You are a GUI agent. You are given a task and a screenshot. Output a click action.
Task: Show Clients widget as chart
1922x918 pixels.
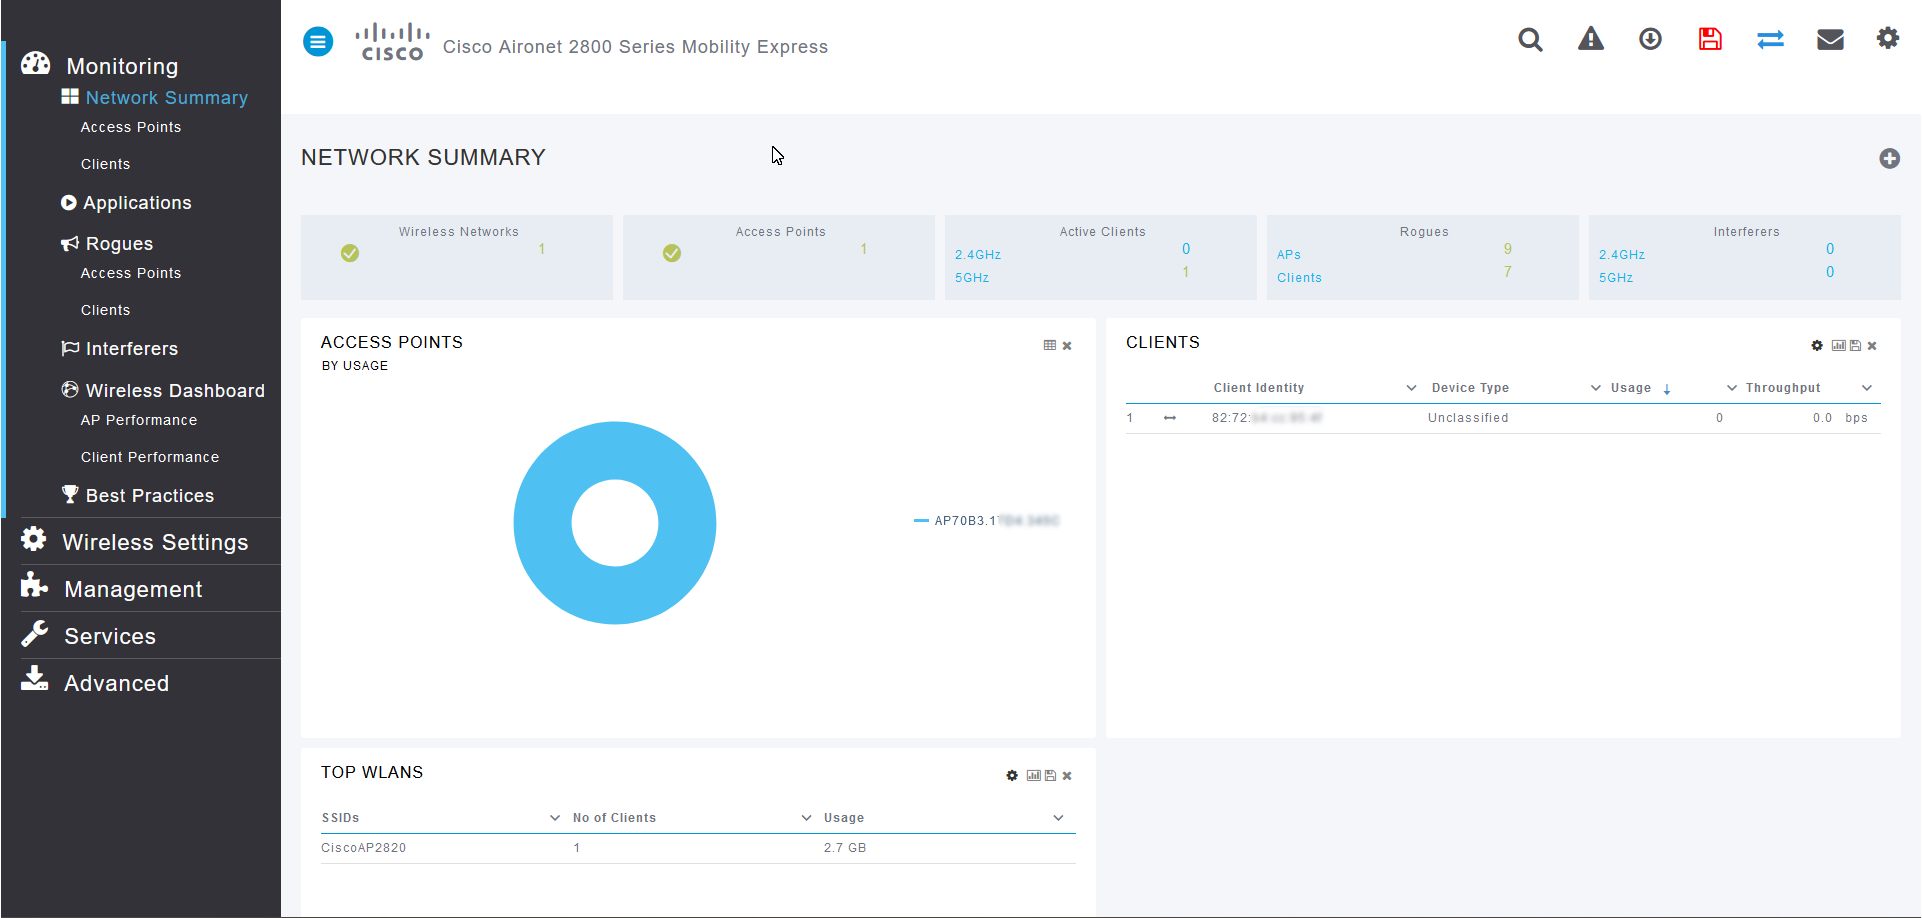click(1838, 345)
